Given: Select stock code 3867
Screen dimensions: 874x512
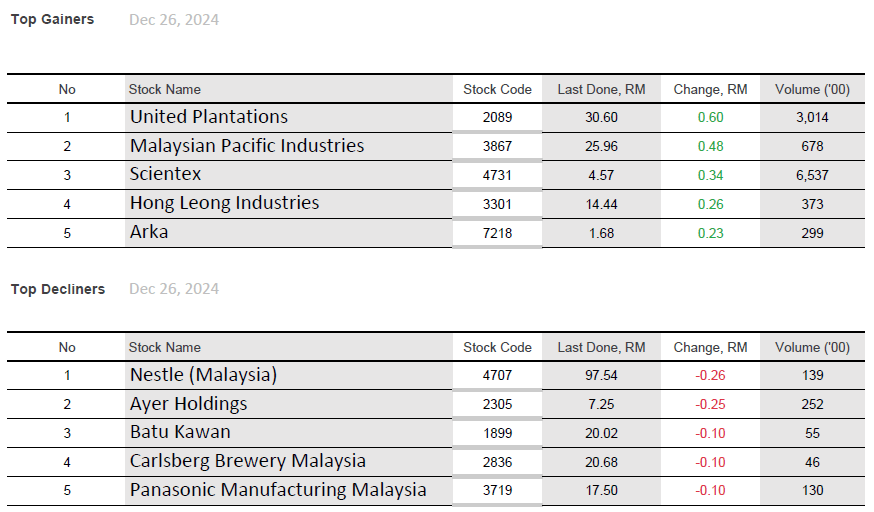Looking at the screenshot, I should click(x=497, y=147).
